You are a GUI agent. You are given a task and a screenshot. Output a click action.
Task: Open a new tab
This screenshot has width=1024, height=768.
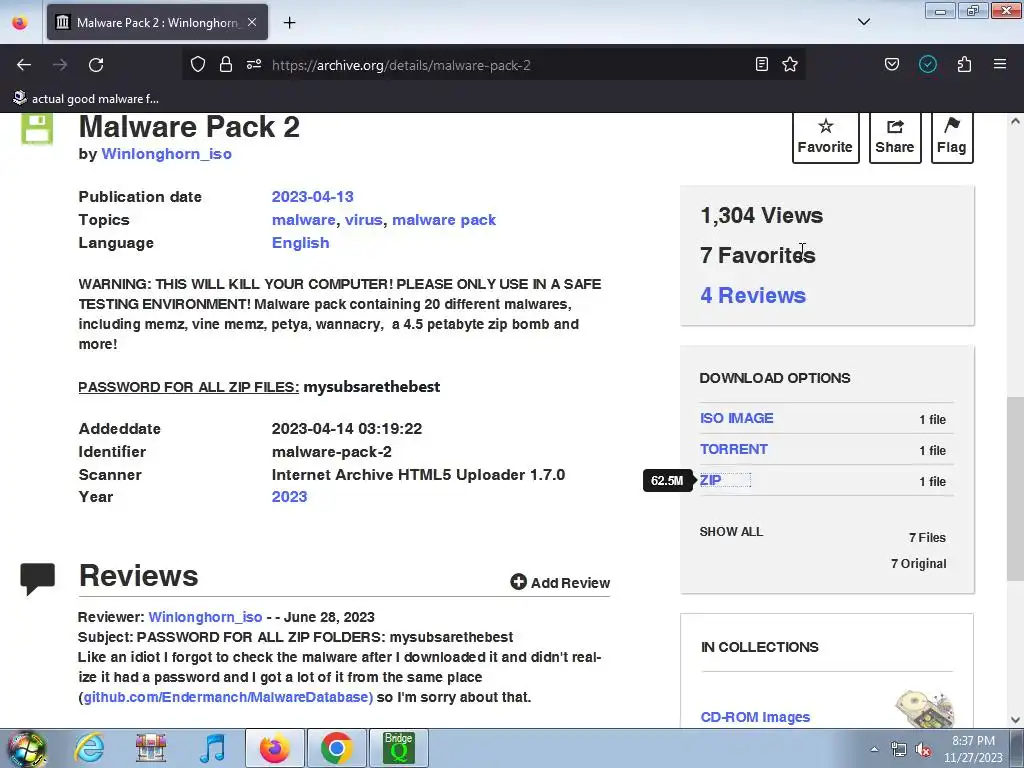click(x=289, y=22)
